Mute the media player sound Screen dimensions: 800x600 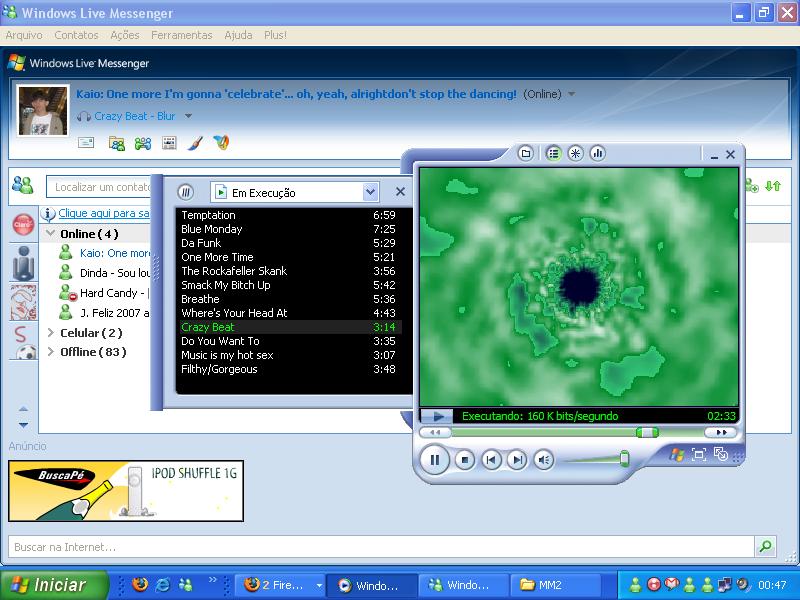(x=544, y=460)
